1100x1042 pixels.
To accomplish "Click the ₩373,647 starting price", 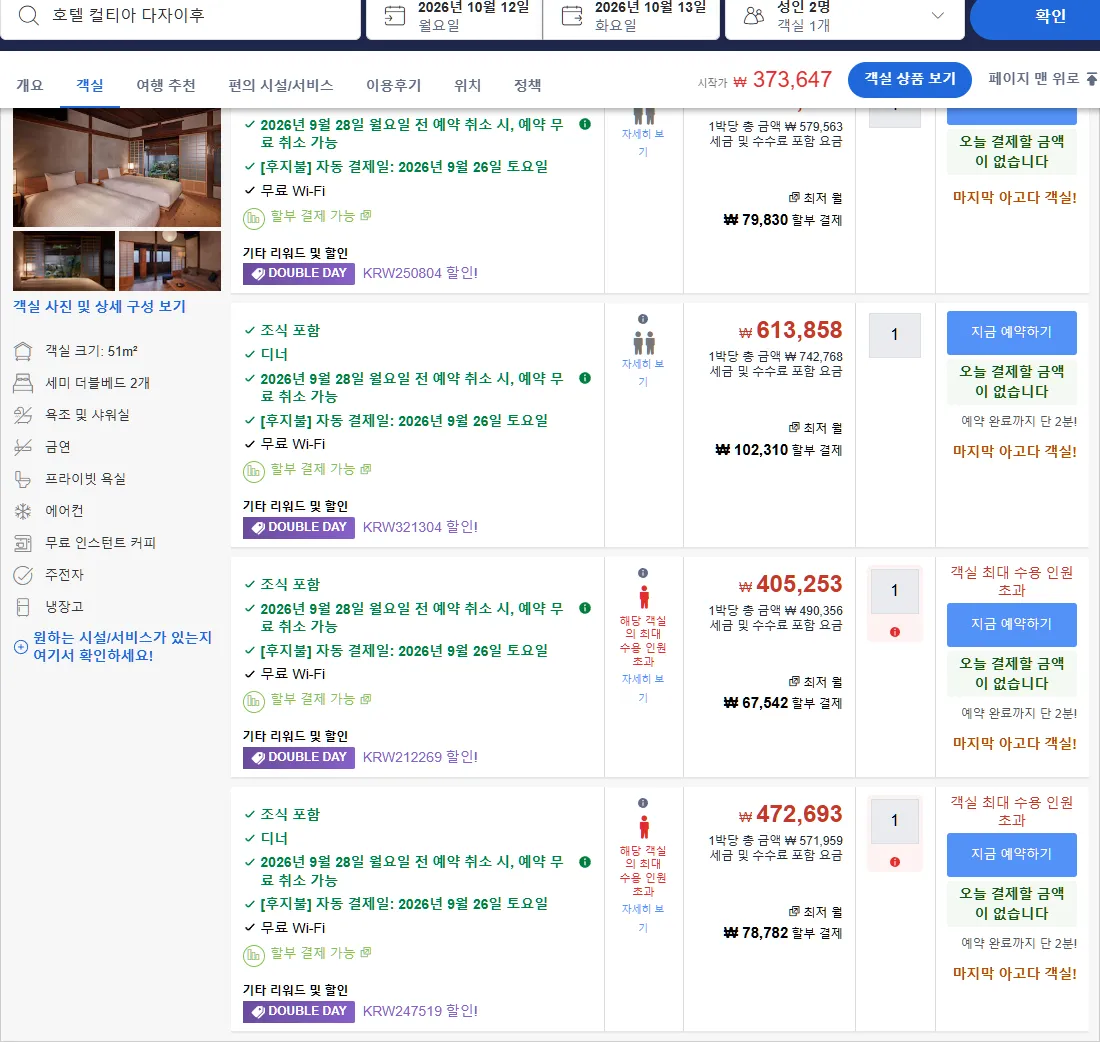I will click(783, 80).
